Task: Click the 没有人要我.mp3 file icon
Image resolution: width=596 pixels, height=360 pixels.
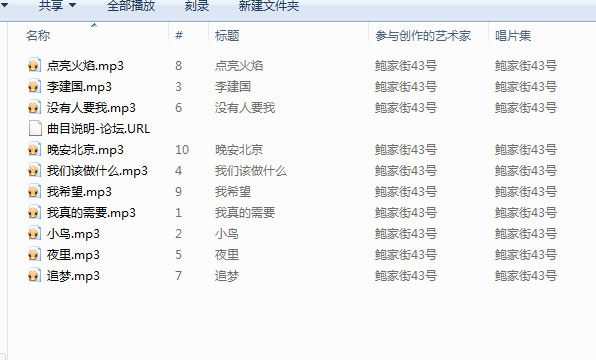Action: pyautogui.click(x=34, y=108)
